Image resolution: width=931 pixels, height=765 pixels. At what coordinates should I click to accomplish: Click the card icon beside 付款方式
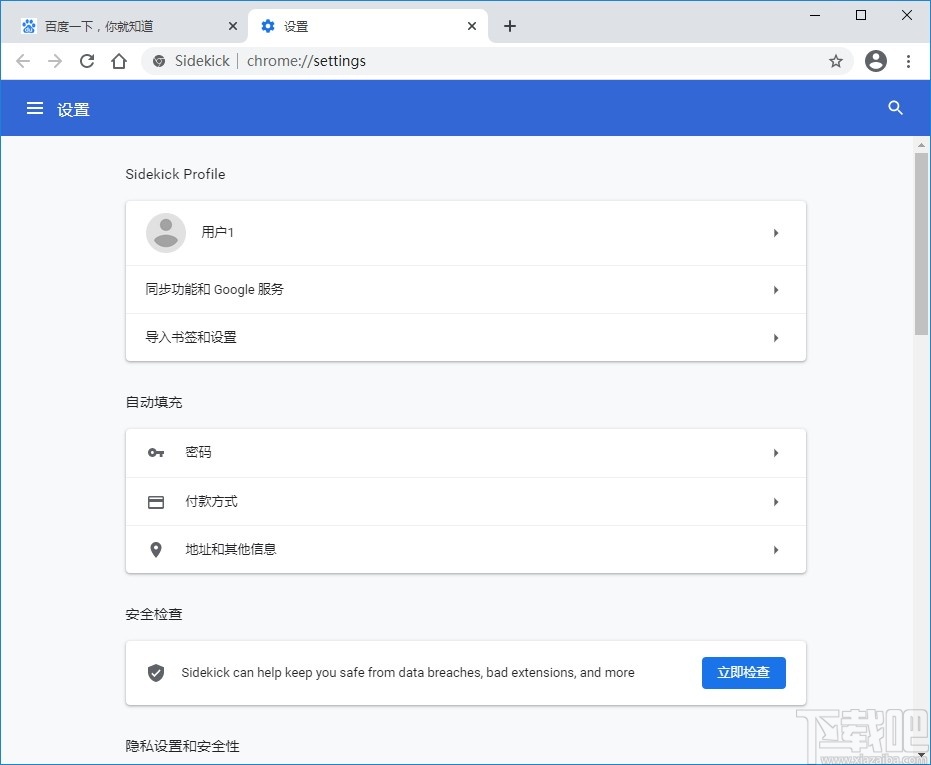click(x=155, y=501)
